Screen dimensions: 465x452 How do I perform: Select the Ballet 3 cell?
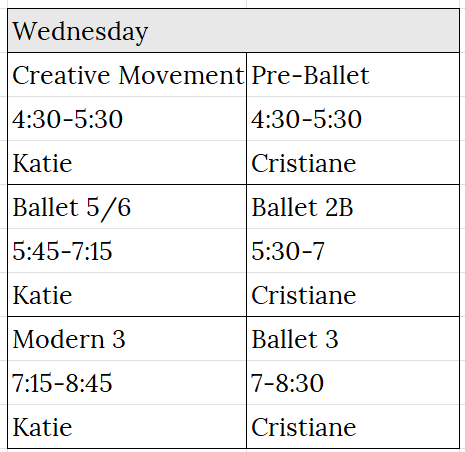(x=353, y=339)
